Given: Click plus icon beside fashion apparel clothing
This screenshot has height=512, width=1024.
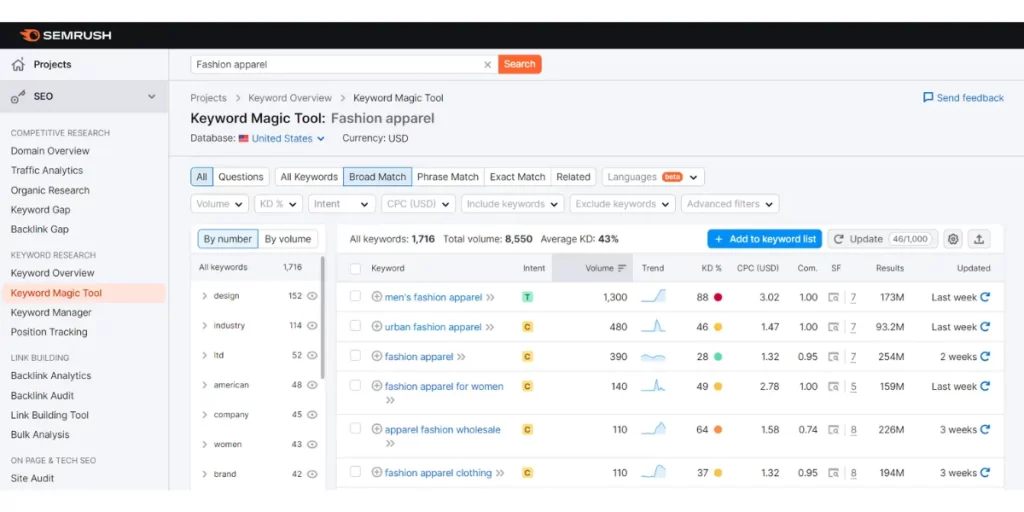Looking at the screenshot, I should pyautogui.click(x=376, y=472).
